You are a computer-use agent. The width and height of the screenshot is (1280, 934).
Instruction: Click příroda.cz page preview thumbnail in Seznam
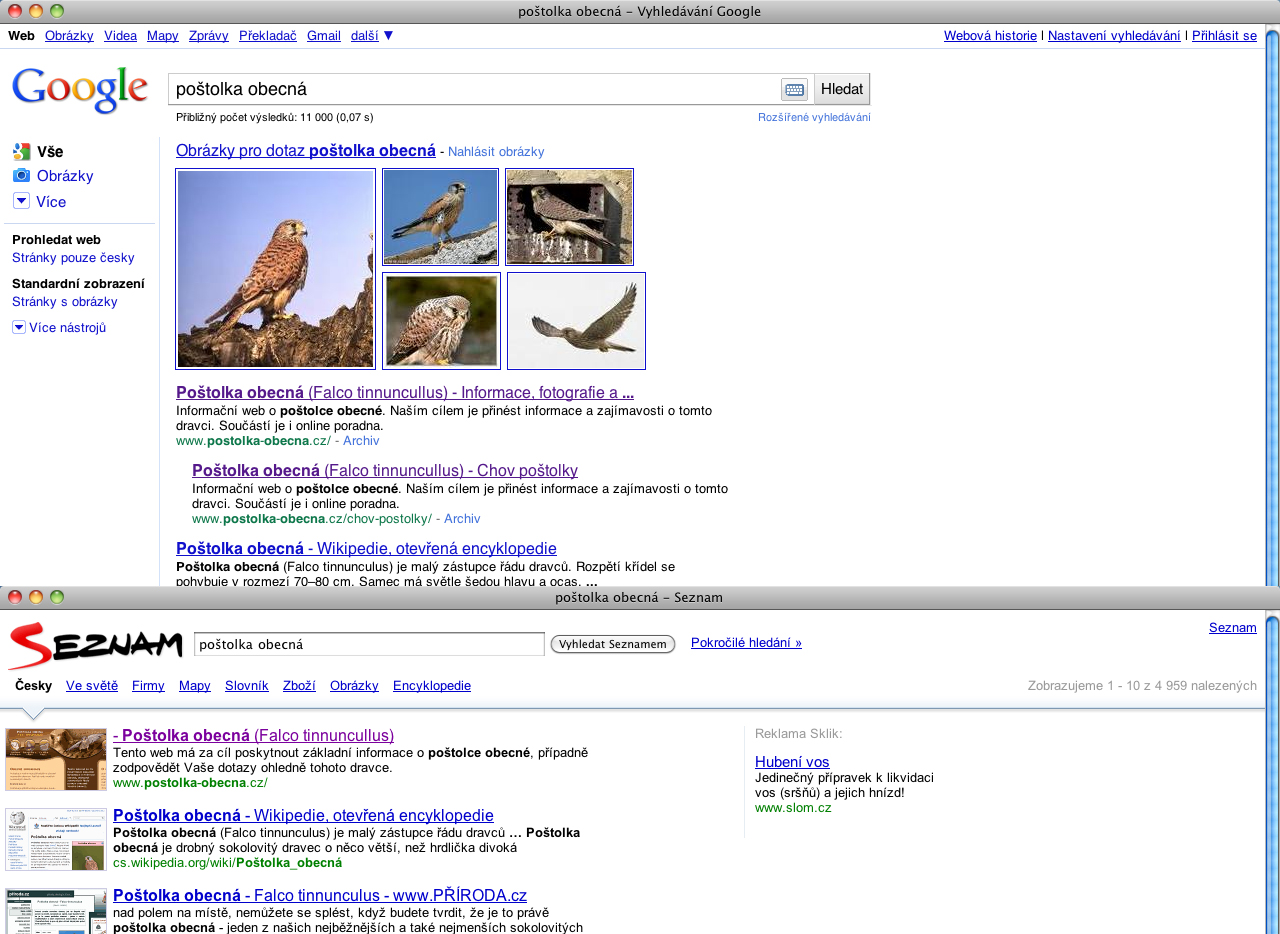(56, 911)
